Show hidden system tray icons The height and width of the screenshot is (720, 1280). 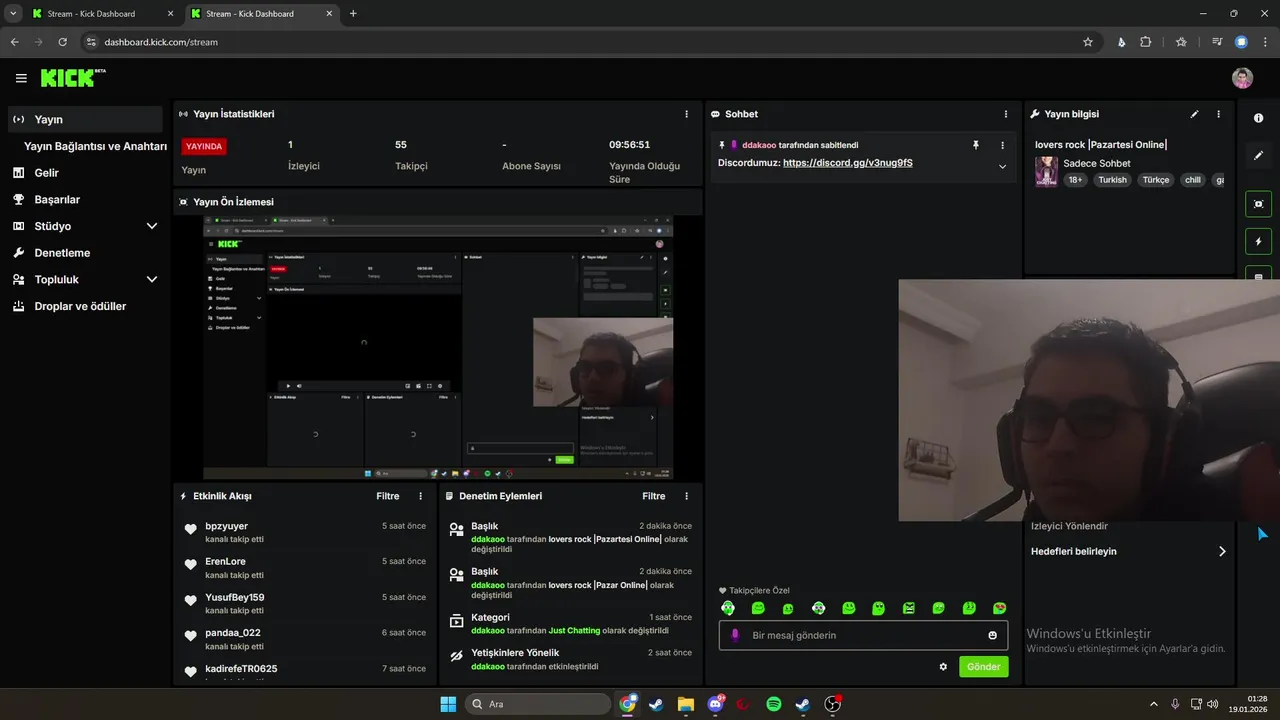click(1153, 704)
